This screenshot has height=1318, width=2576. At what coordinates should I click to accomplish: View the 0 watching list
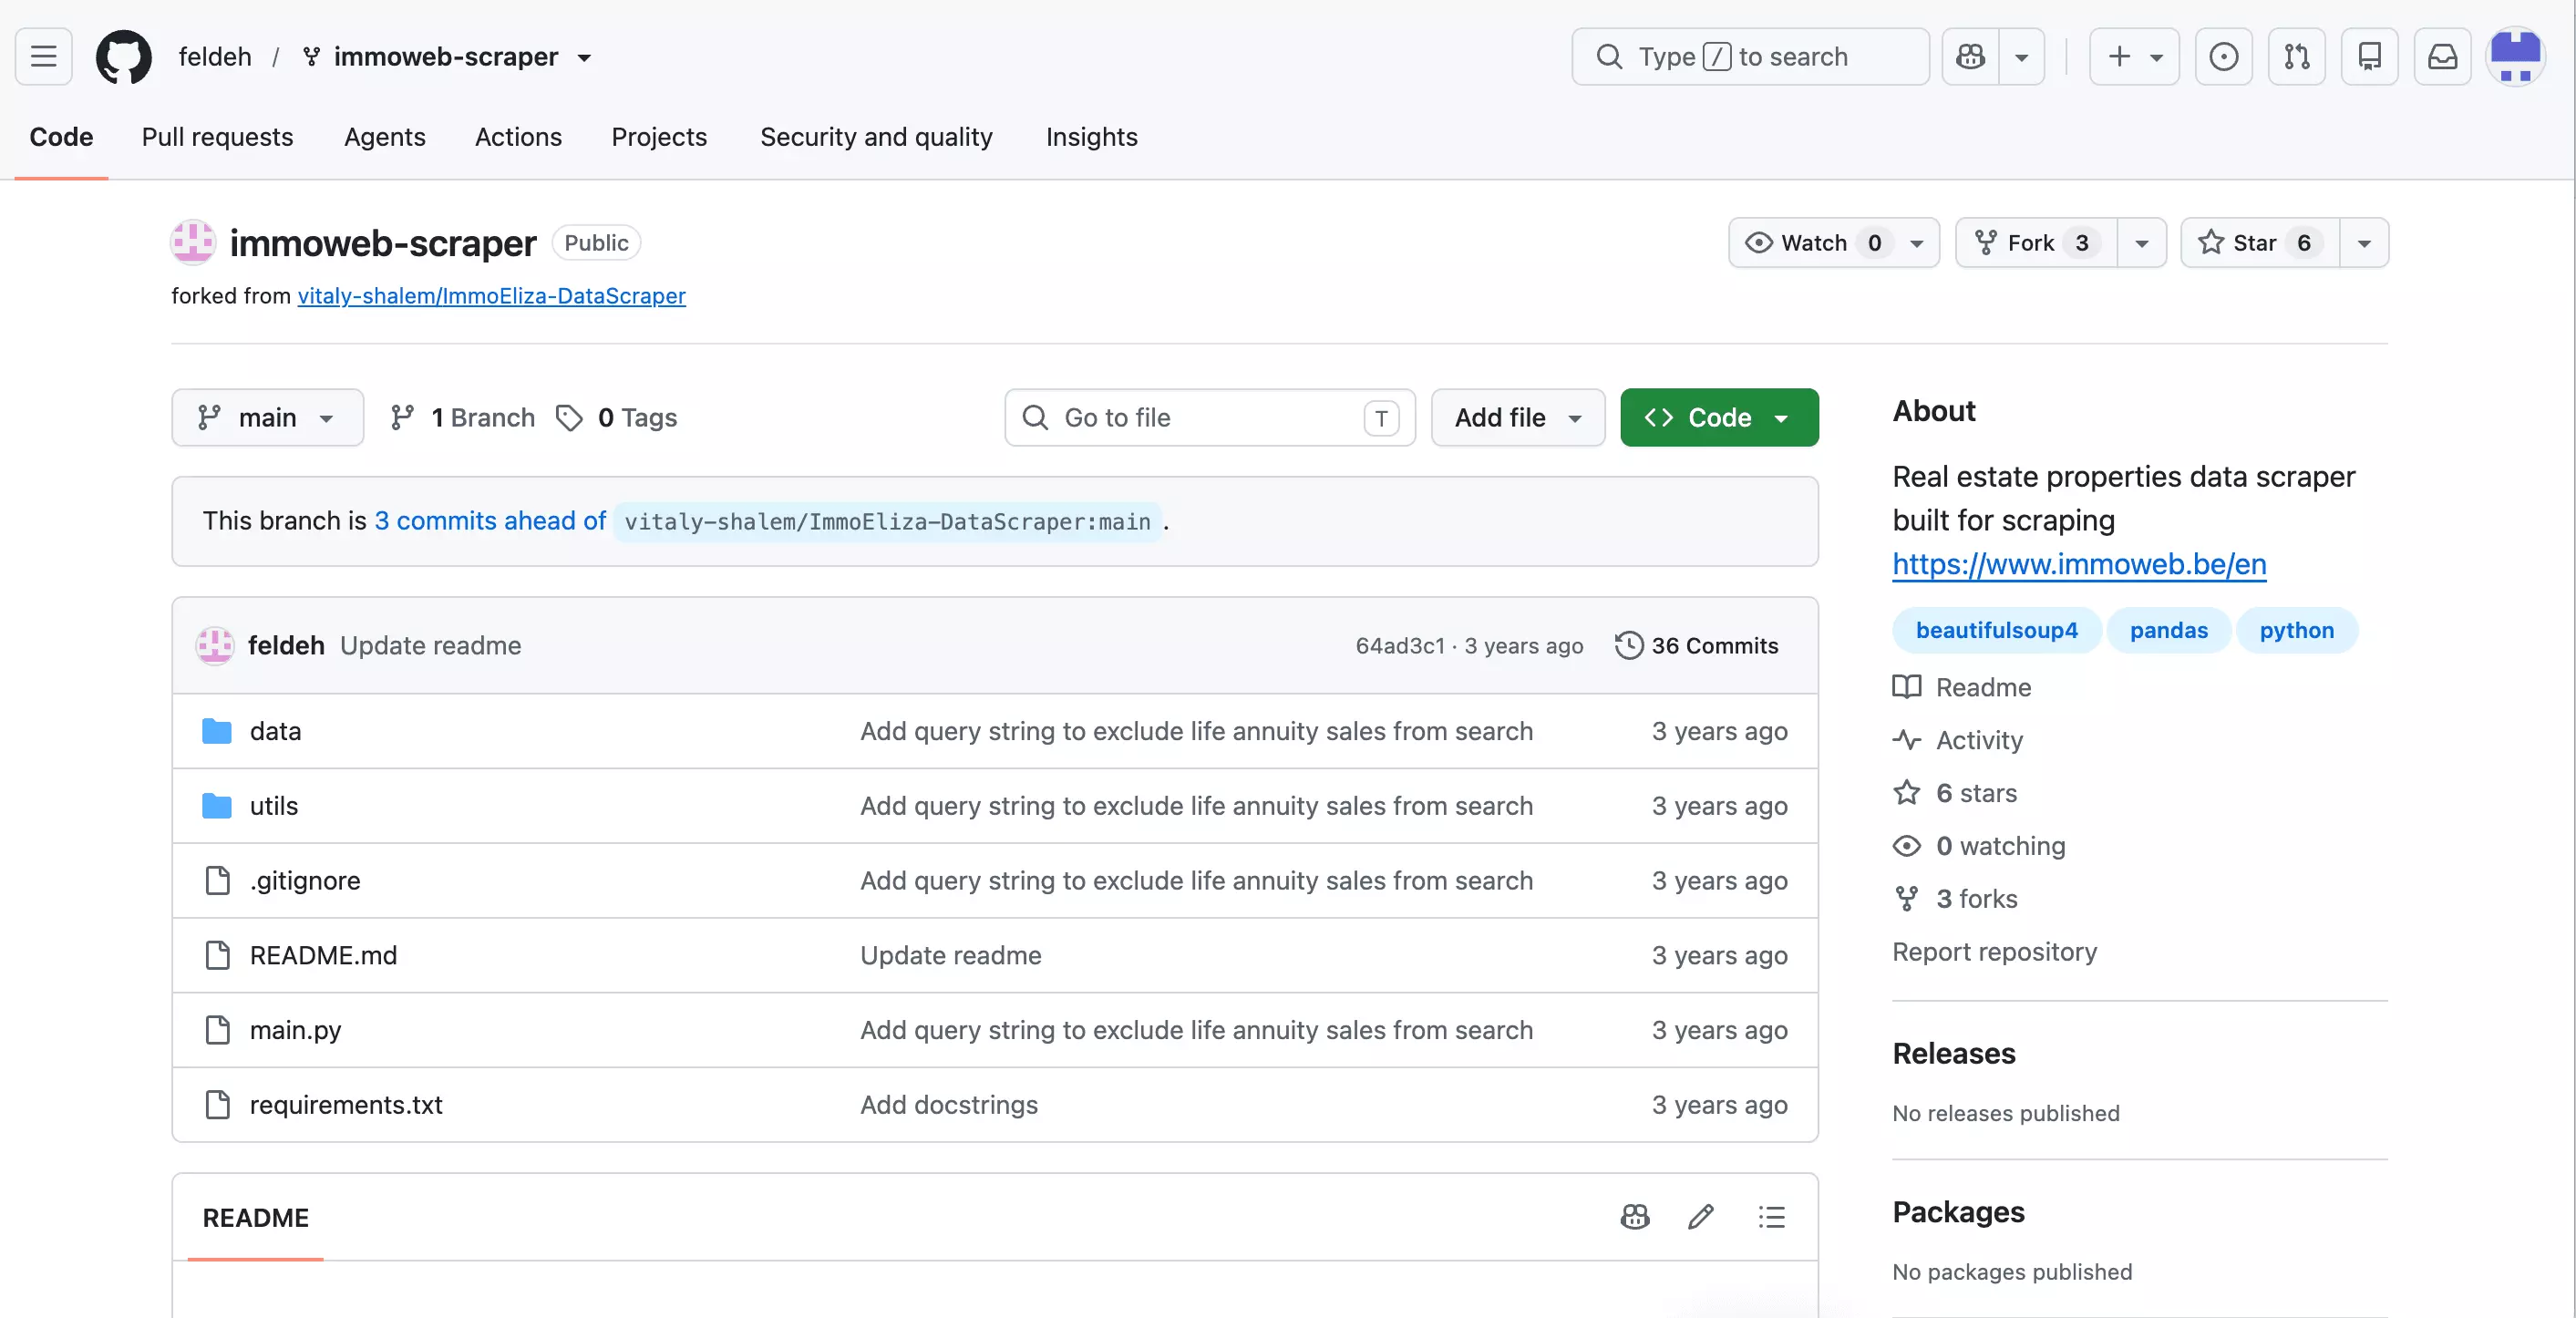click(x=1979, y=846)
